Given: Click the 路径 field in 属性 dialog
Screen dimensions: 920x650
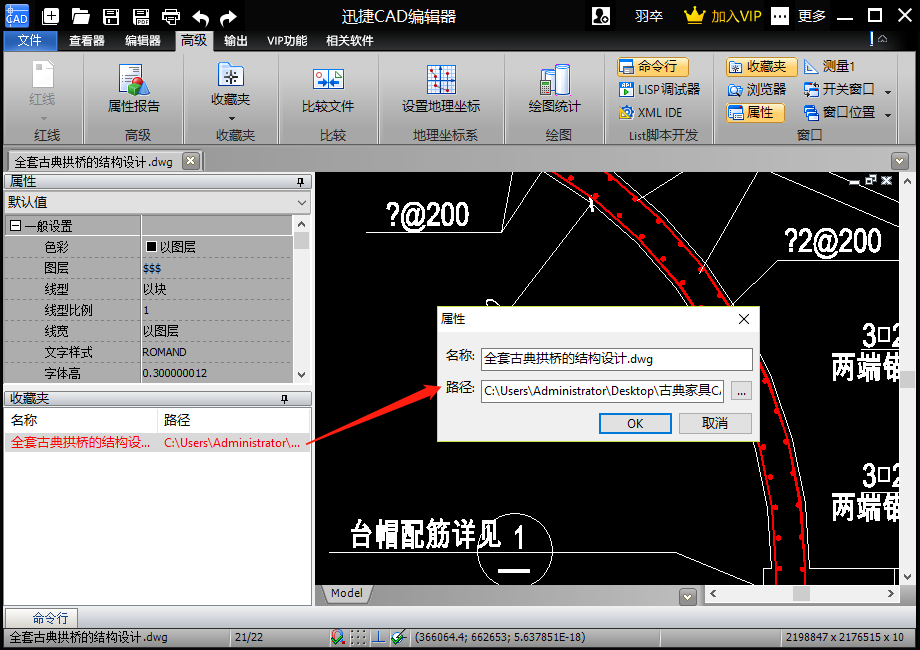Looking at the screenshot, I should pyautogui.click(x=602, y=391).
